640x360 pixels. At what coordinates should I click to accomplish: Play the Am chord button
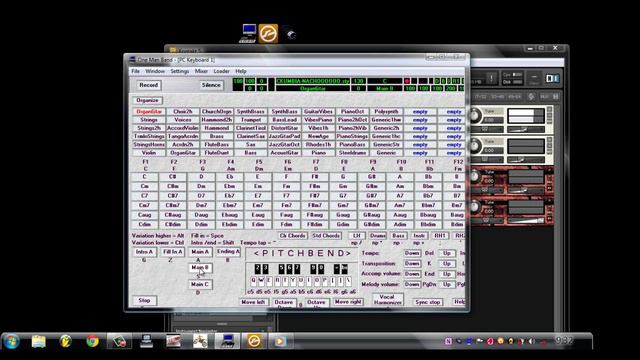coord(400,186)
